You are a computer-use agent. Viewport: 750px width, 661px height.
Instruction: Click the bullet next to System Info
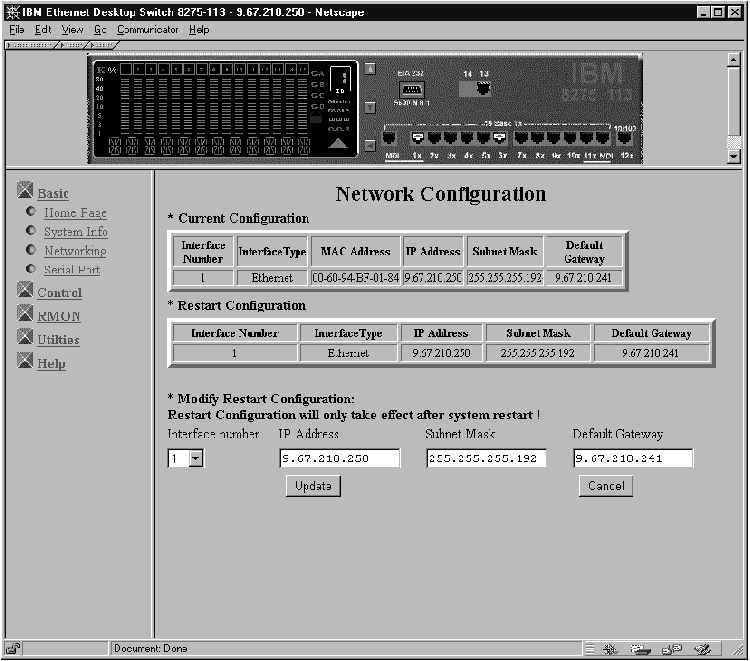tap(32, 231)
